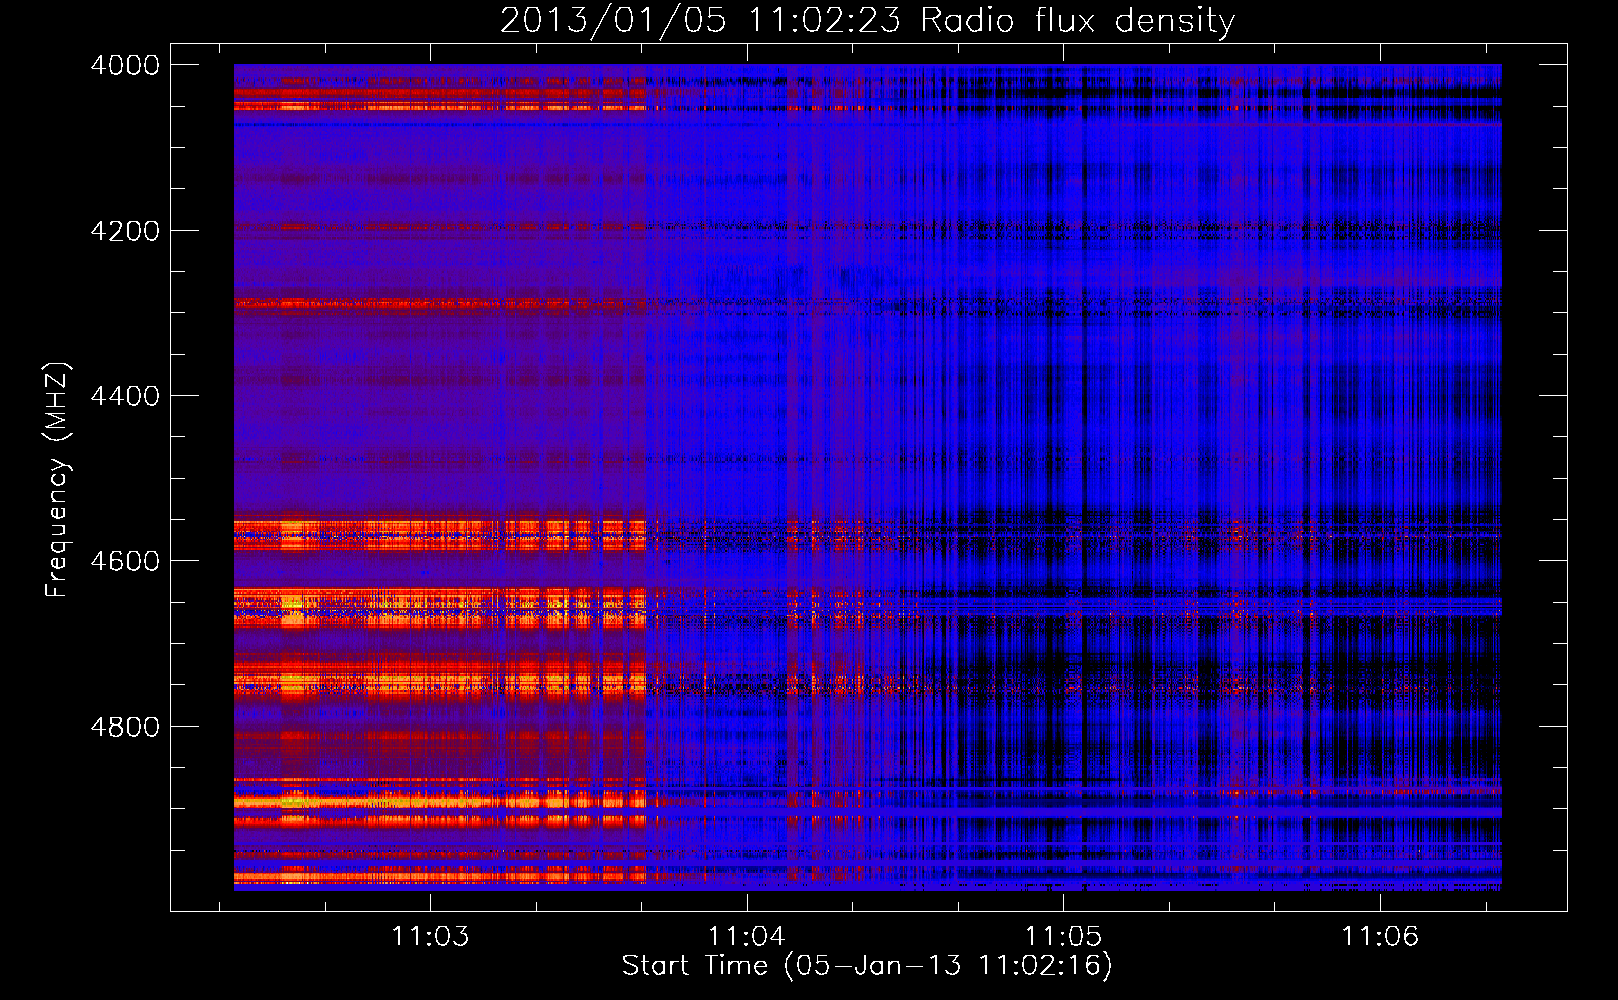
Task: Click the 11:03 time axis label
Action: pyautogui.click(x=430, y=936)
